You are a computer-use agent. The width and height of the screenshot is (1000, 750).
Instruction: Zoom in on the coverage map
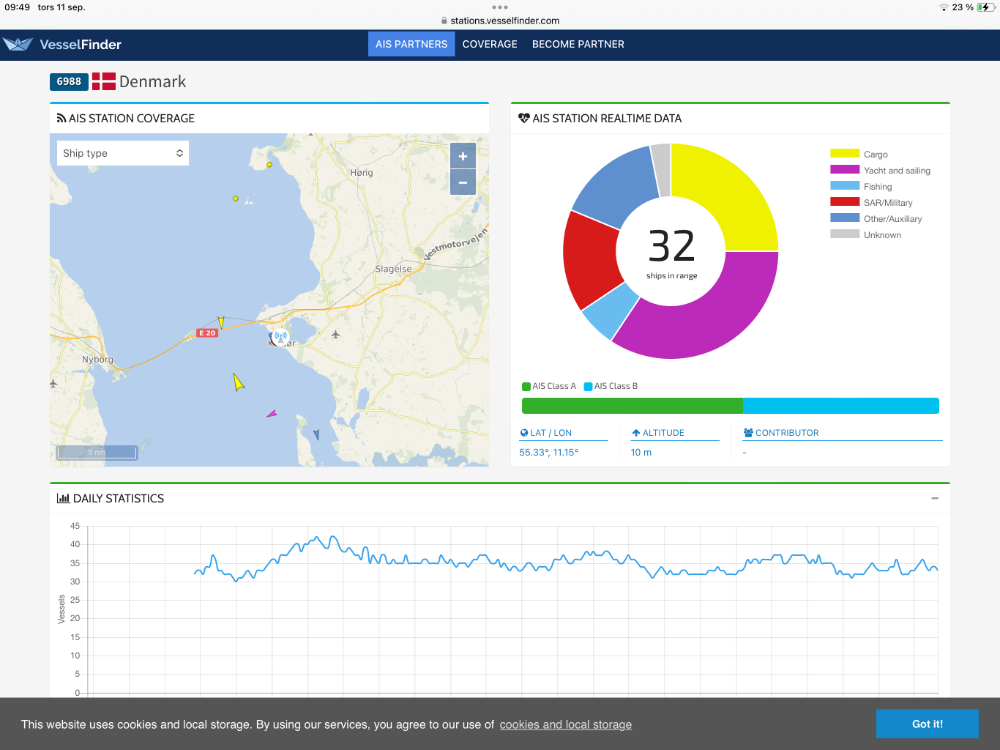click(462, 156)
